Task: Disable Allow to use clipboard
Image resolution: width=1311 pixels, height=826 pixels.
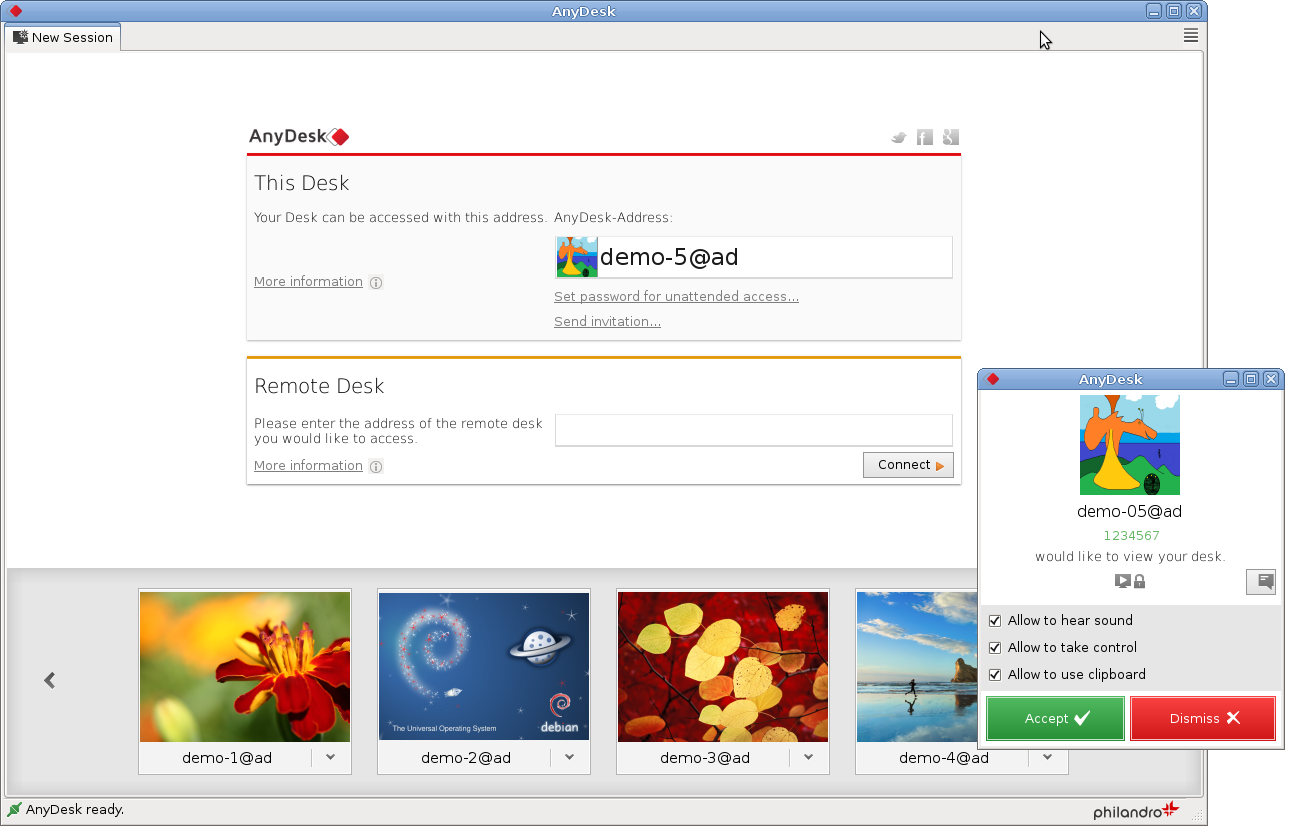Action: [x=995, y=675]
